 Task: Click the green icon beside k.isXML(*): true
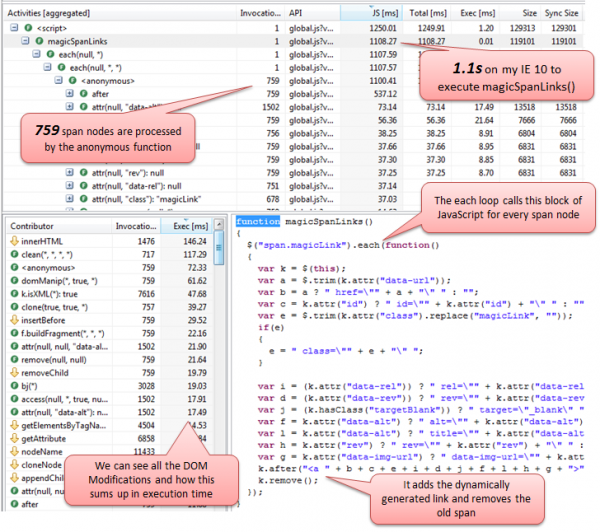pos(14,294)
